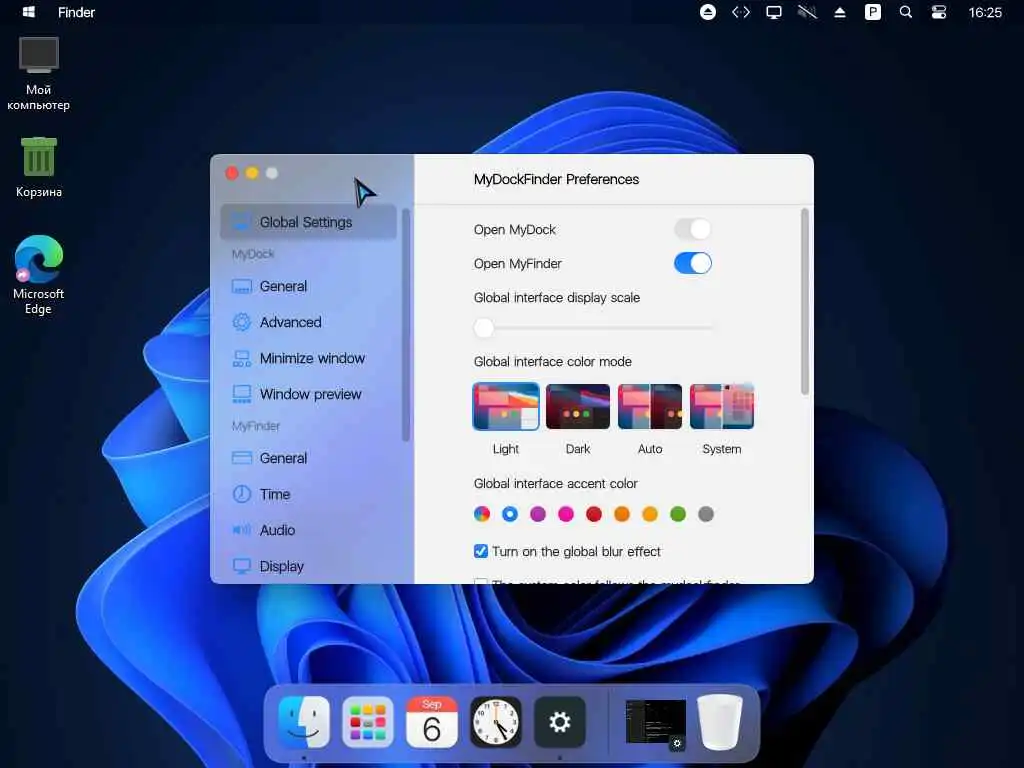Screen dimensions: 1024x768
Task: Open the Windows logo menu
Action: [x=29, y=12]
